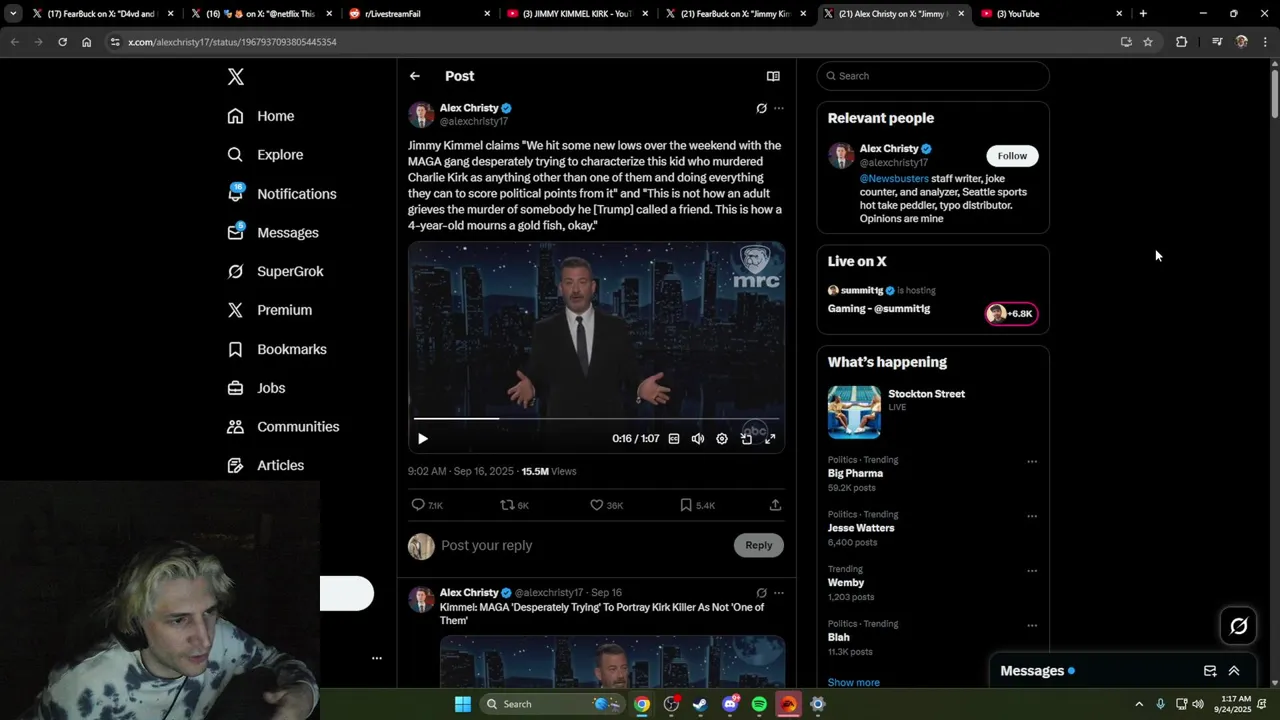Click reply icon with 7.1K
1280x720 pixels.
427,505
